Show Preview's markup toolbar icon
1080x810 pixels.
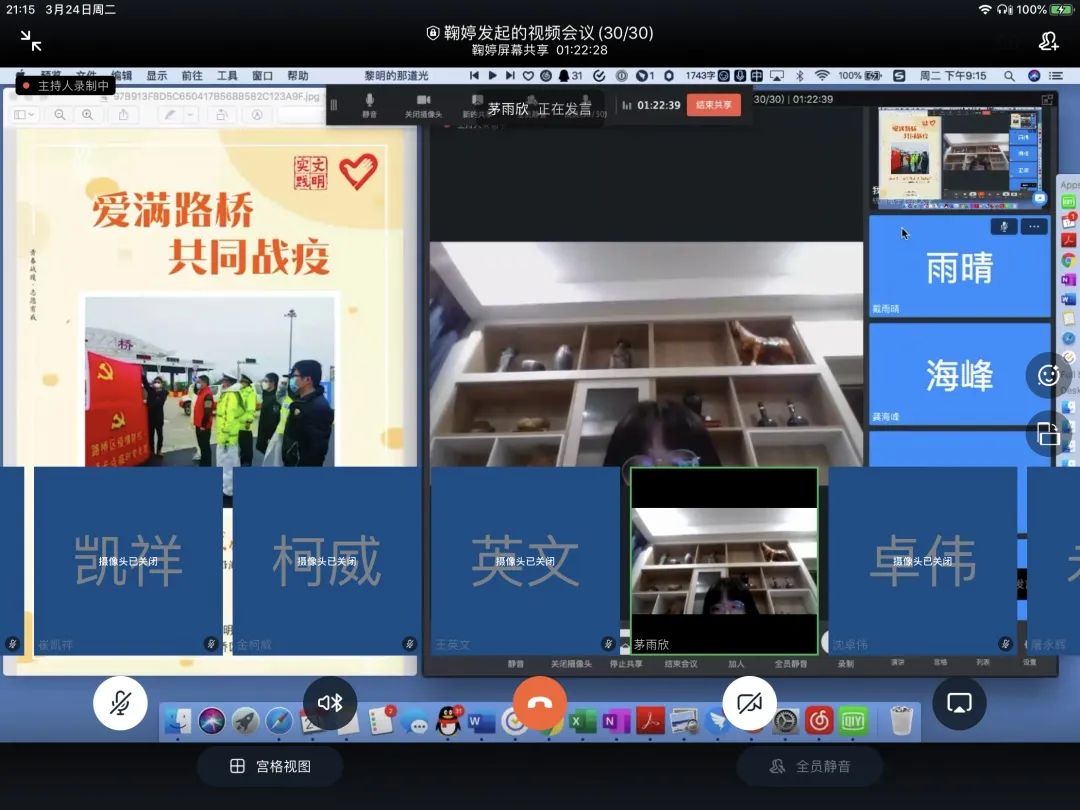click(x=257, y=114)
